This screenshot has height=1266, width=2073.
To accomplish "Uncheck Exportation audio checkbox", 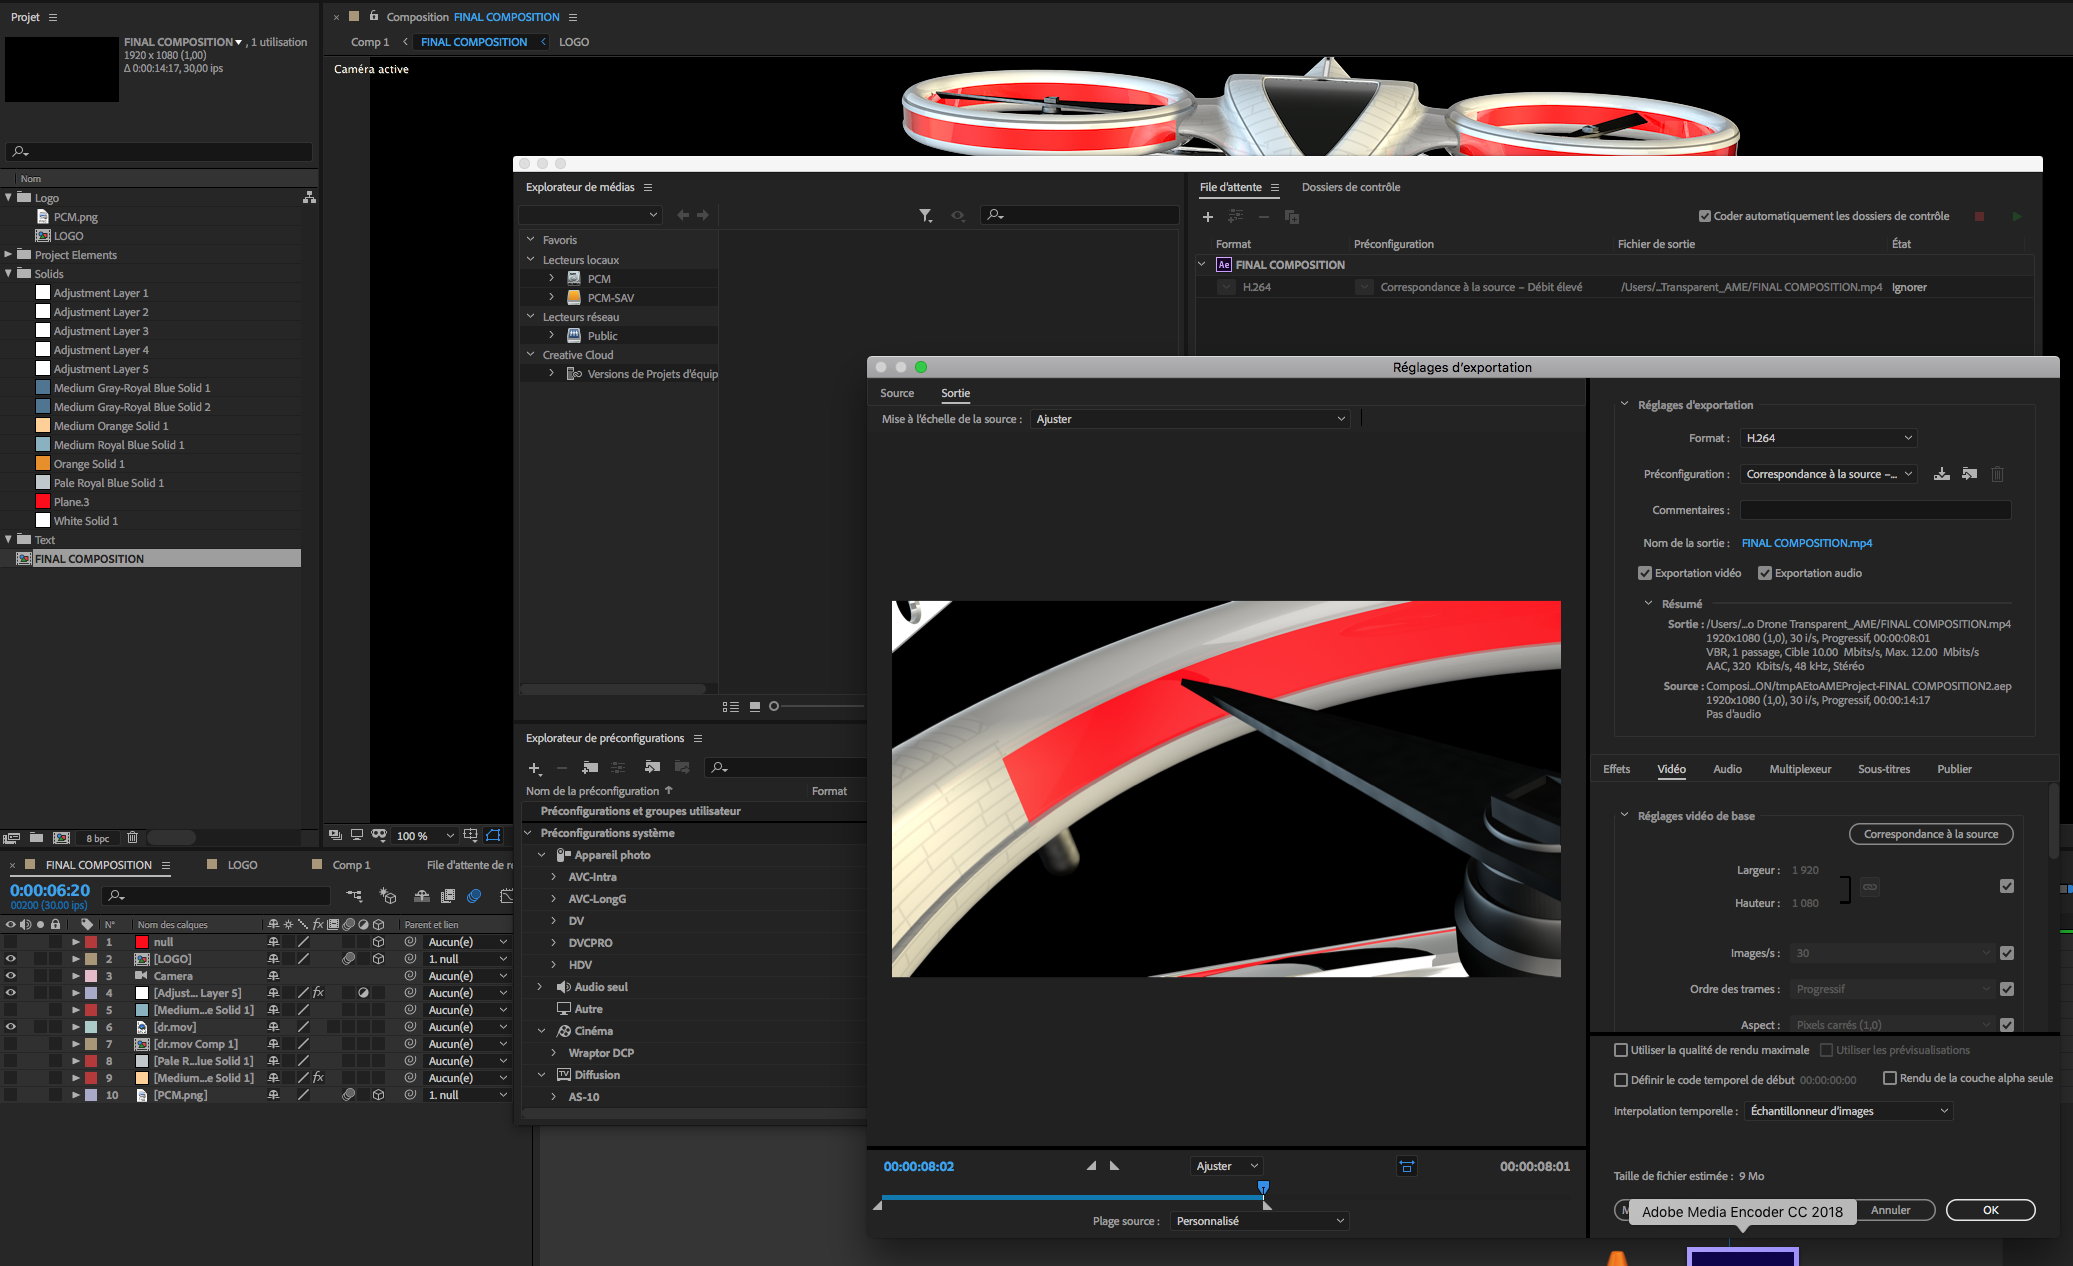I will point(1765,573).
